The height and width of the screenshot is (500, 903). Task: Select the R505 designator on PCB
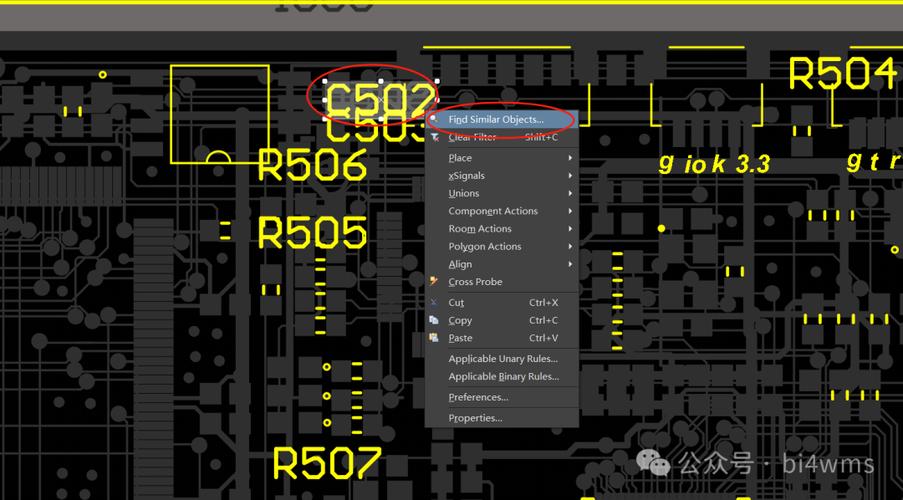click(x=312, y=233)
